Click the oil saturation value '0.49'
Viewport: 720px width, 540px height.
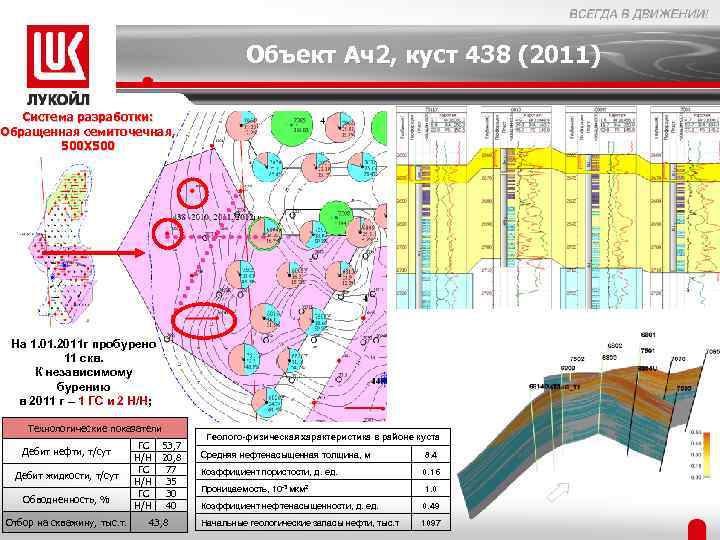(x=431, y=506)
